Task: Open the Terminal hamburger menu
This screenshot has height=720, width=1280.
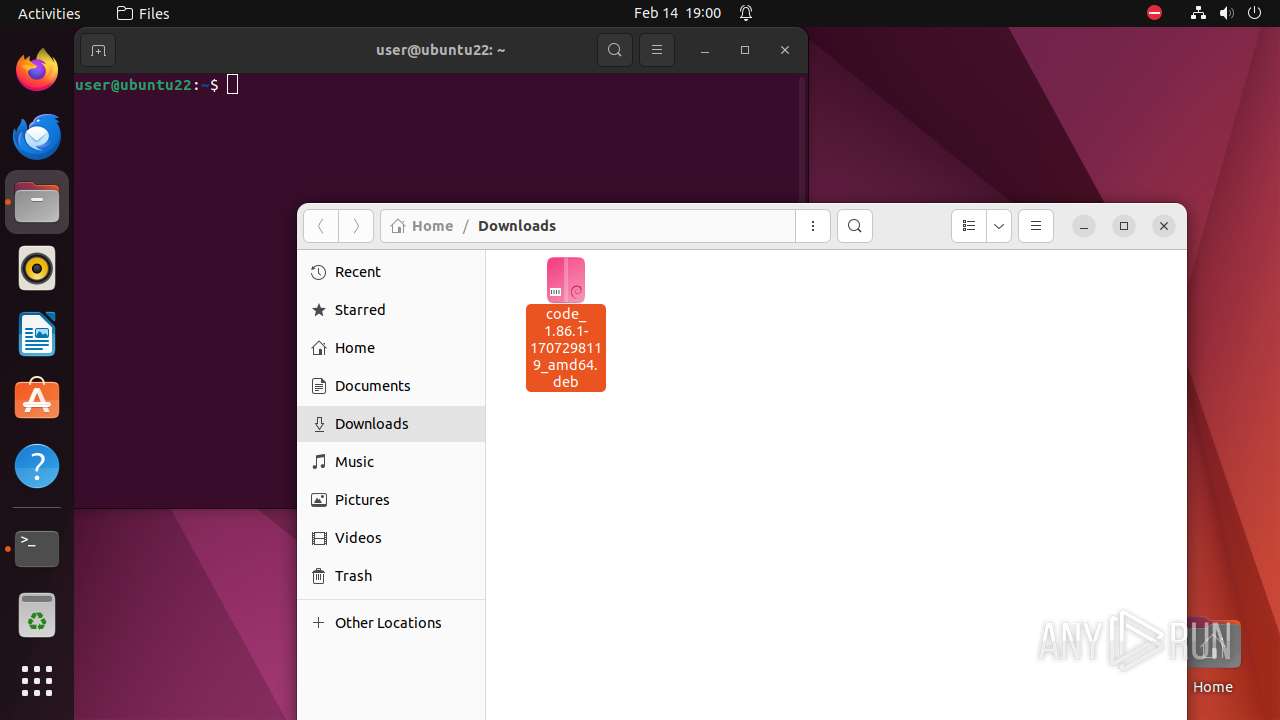Action: pyautogui.click(x=657, y=50)
